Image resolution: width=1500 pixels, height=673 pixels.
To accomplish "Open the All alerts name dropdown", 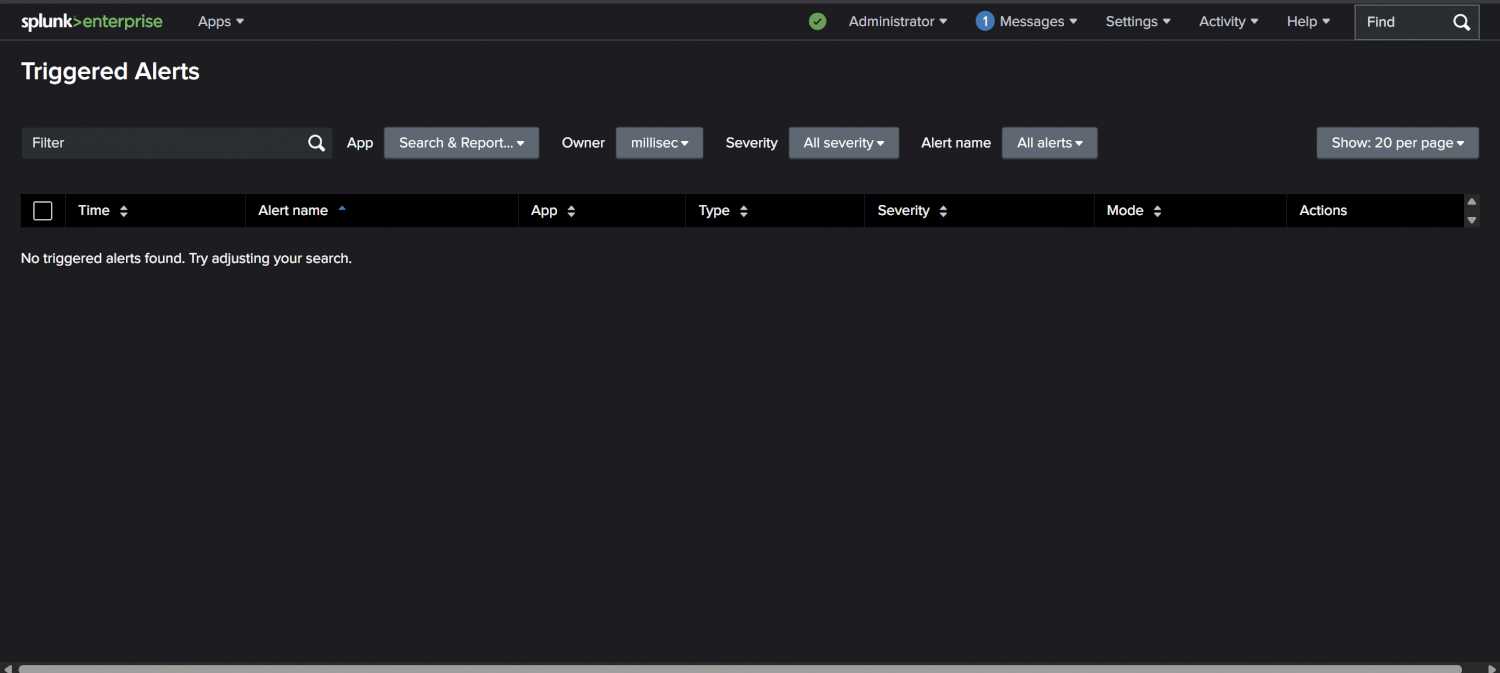I will [1049, 143].
